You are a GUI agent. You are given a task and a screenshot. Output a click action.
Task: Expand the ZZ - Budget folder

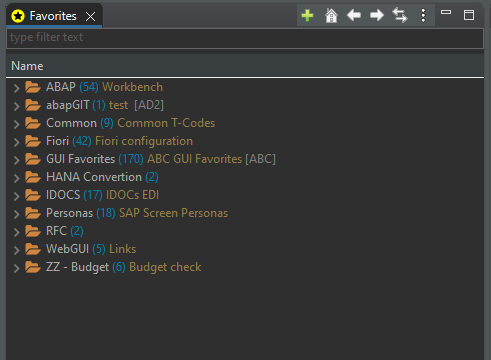(16, 268)
